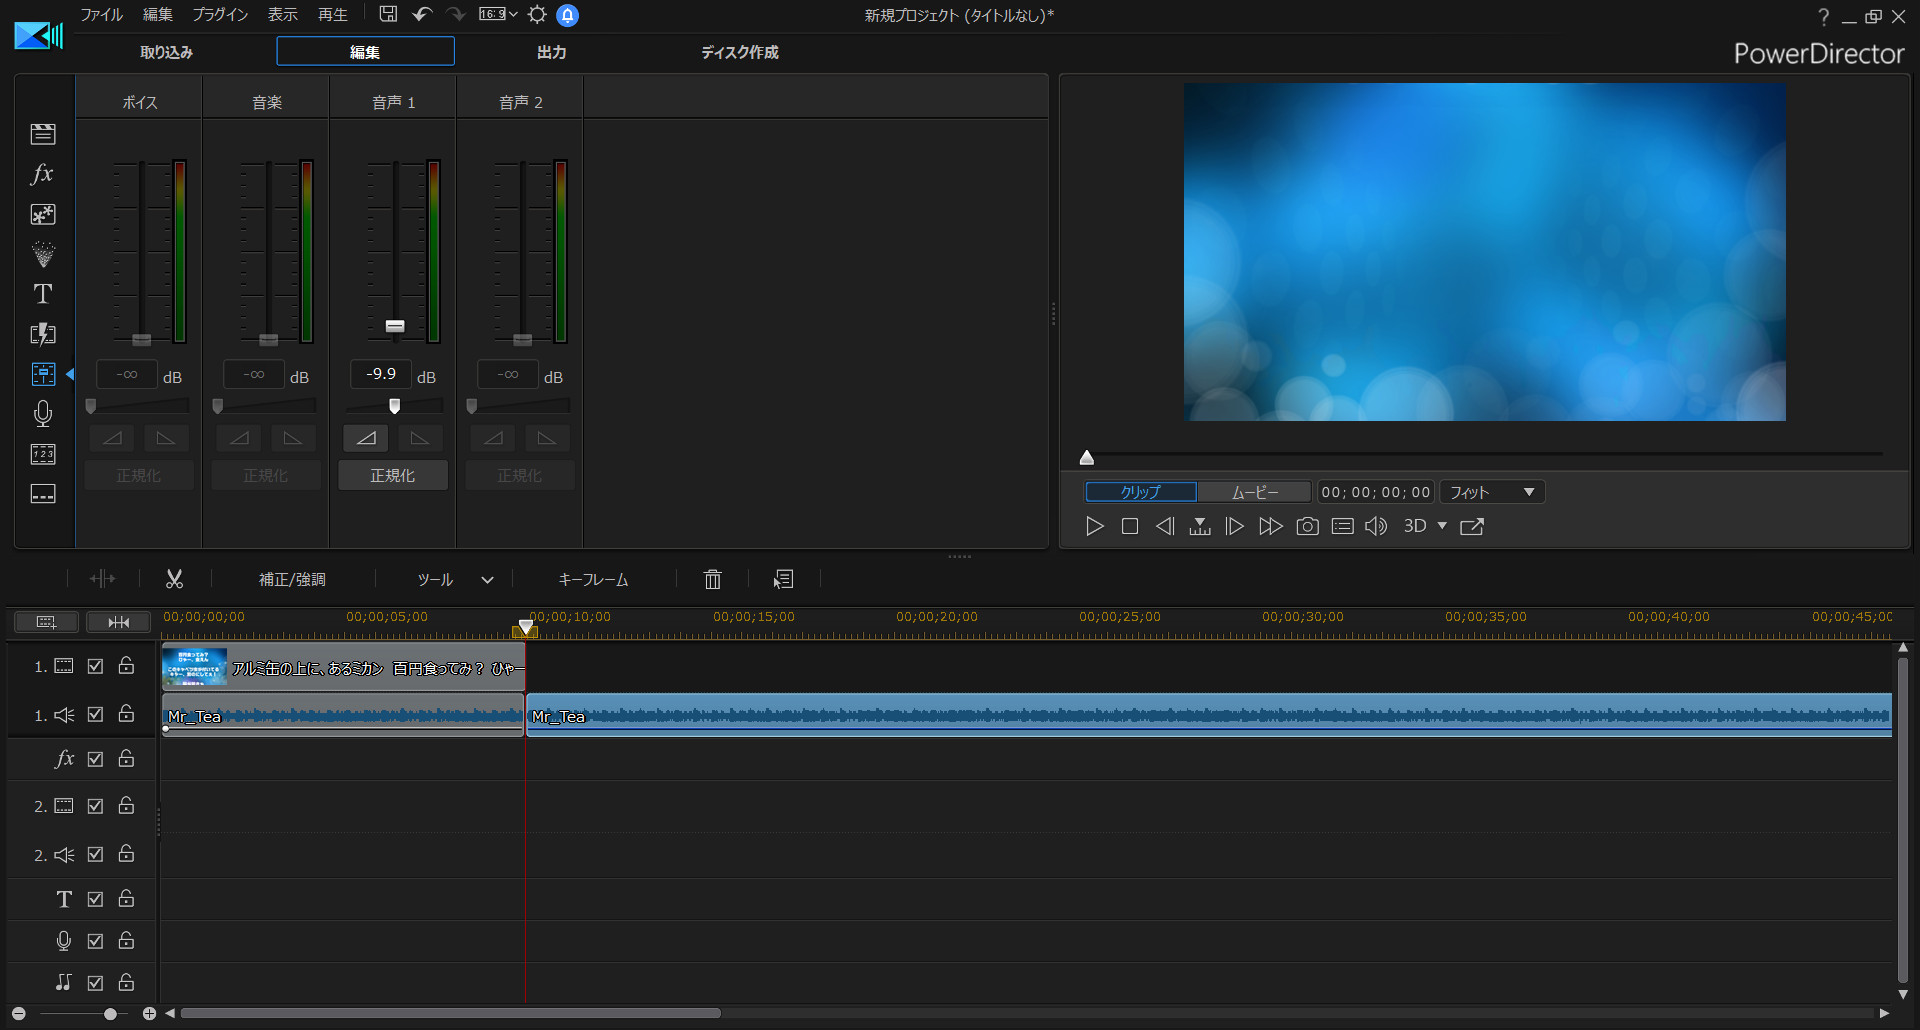
Task: Open the PiP Objects Room icon
Action: (x=43, y=214)
